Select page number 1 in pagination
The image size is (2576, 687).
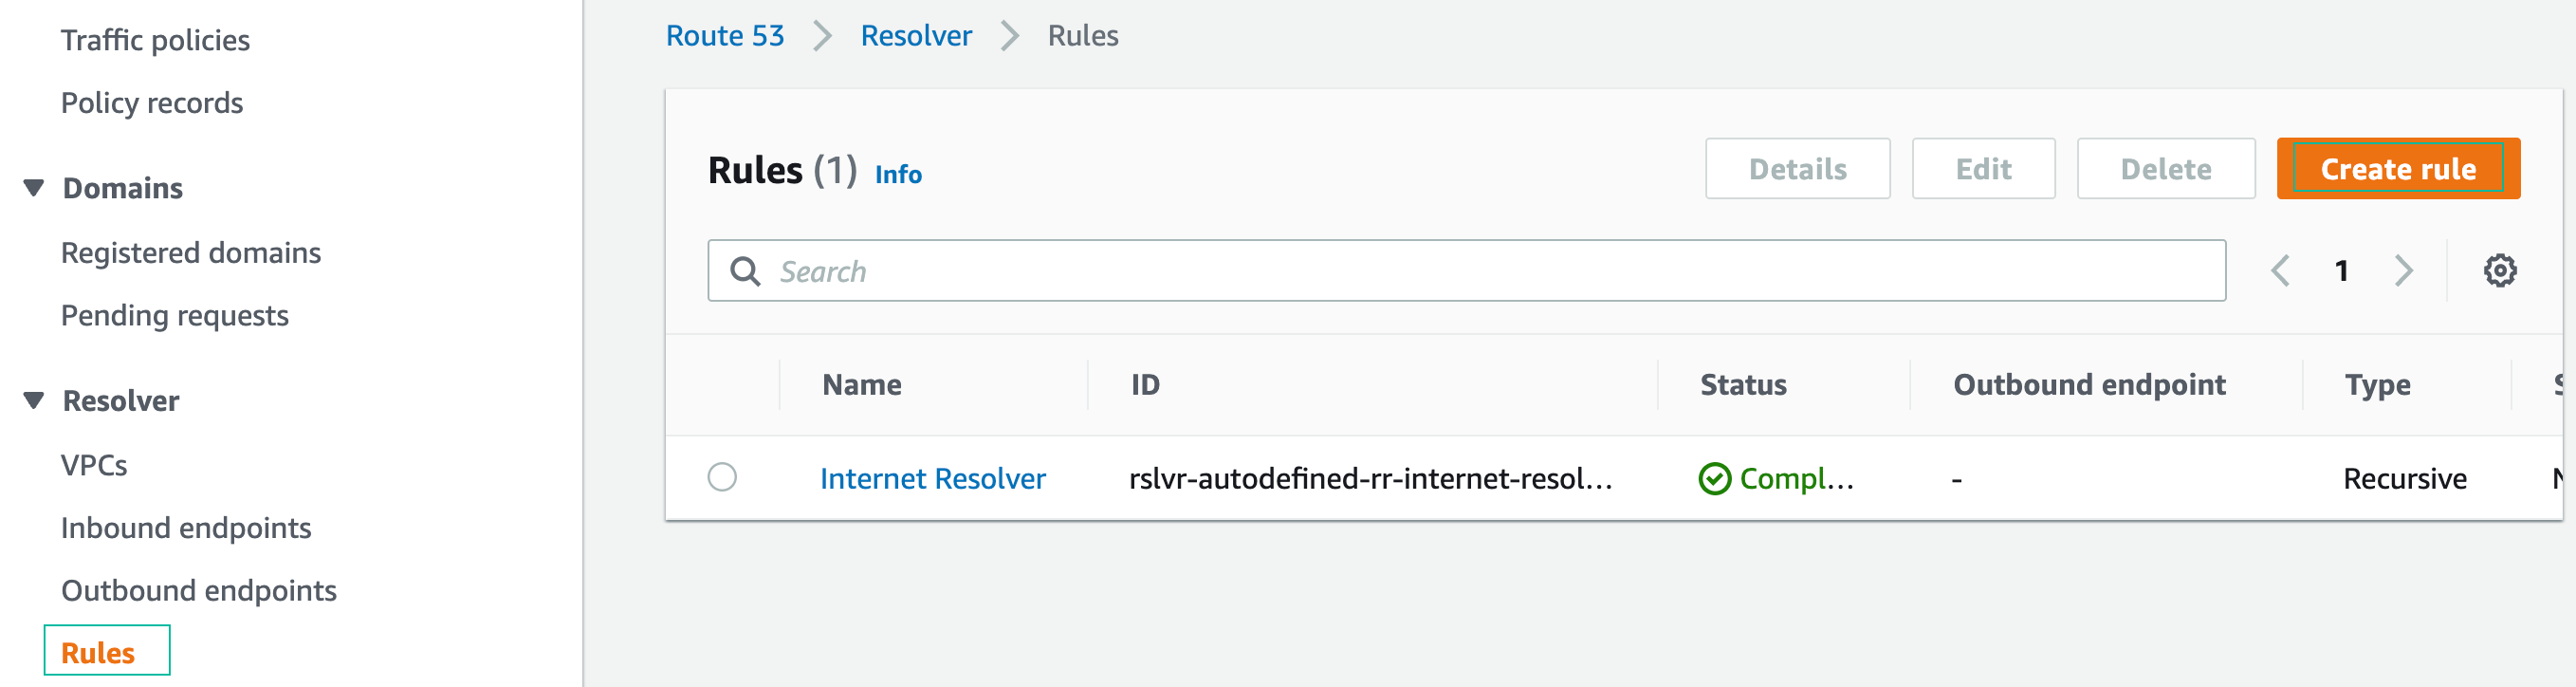click(x=2341, y=270)
